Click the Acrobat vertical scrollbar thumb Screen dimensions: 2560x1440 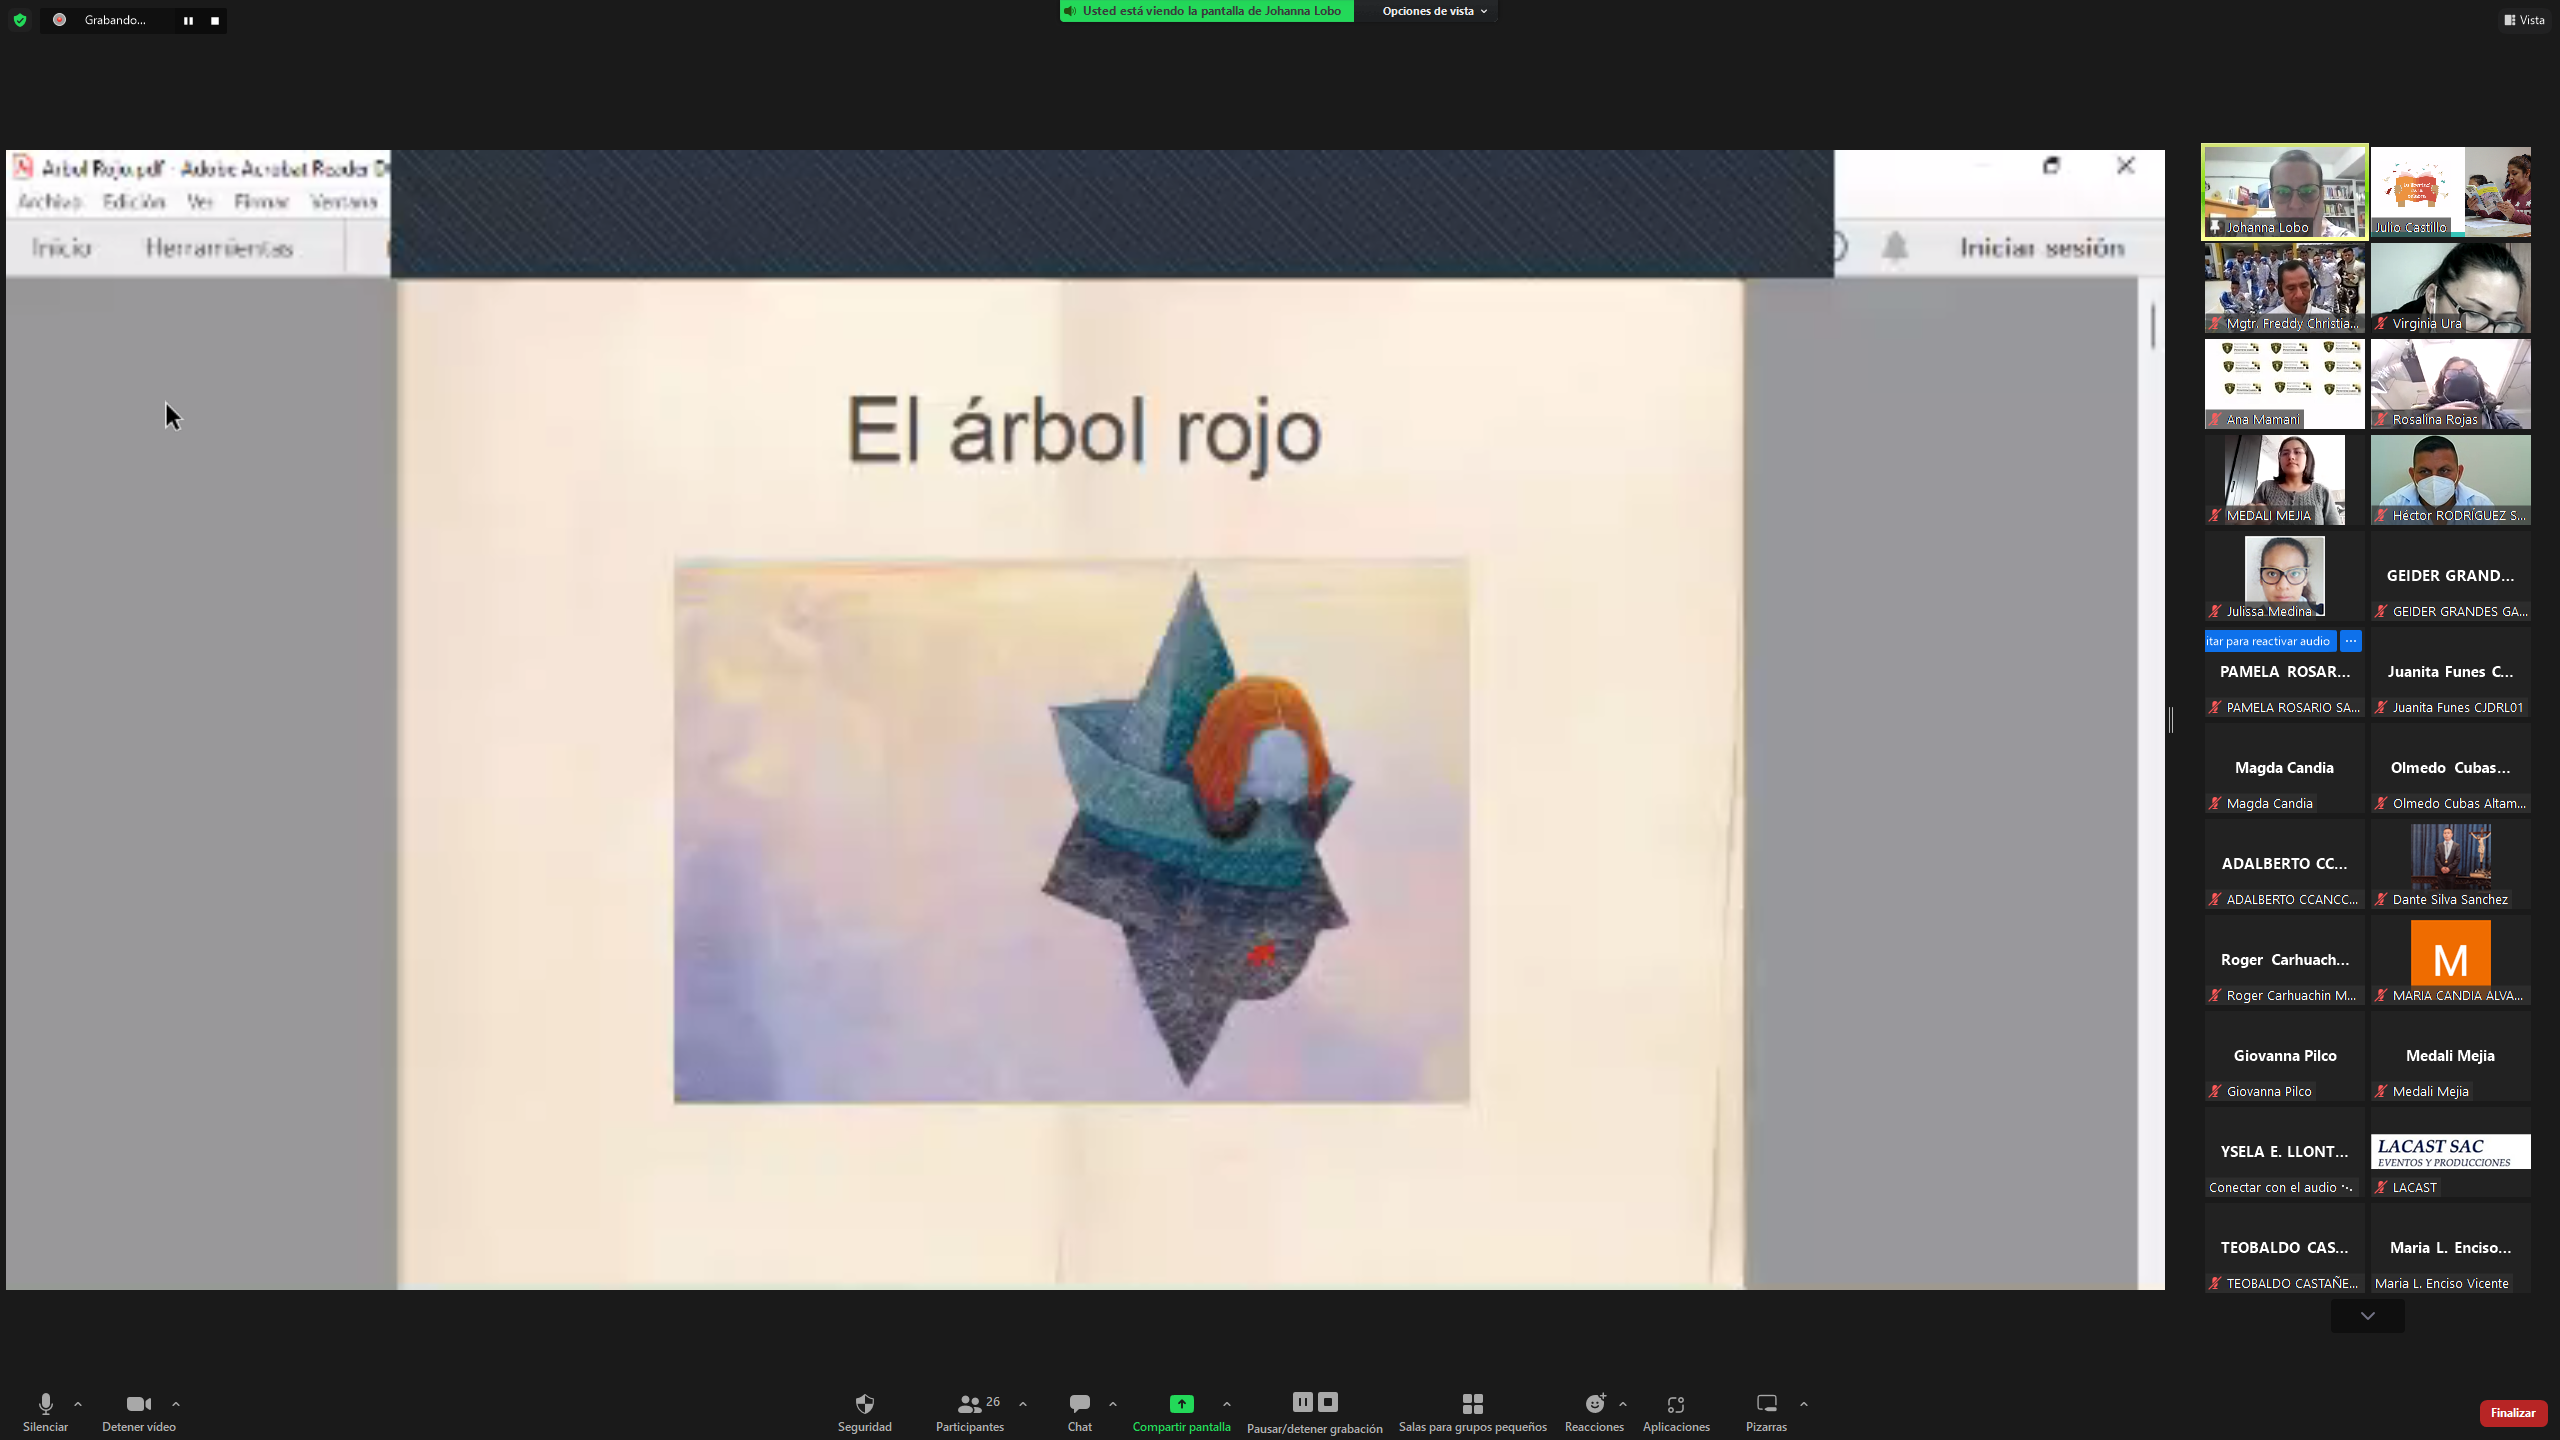click(2152, 324)
